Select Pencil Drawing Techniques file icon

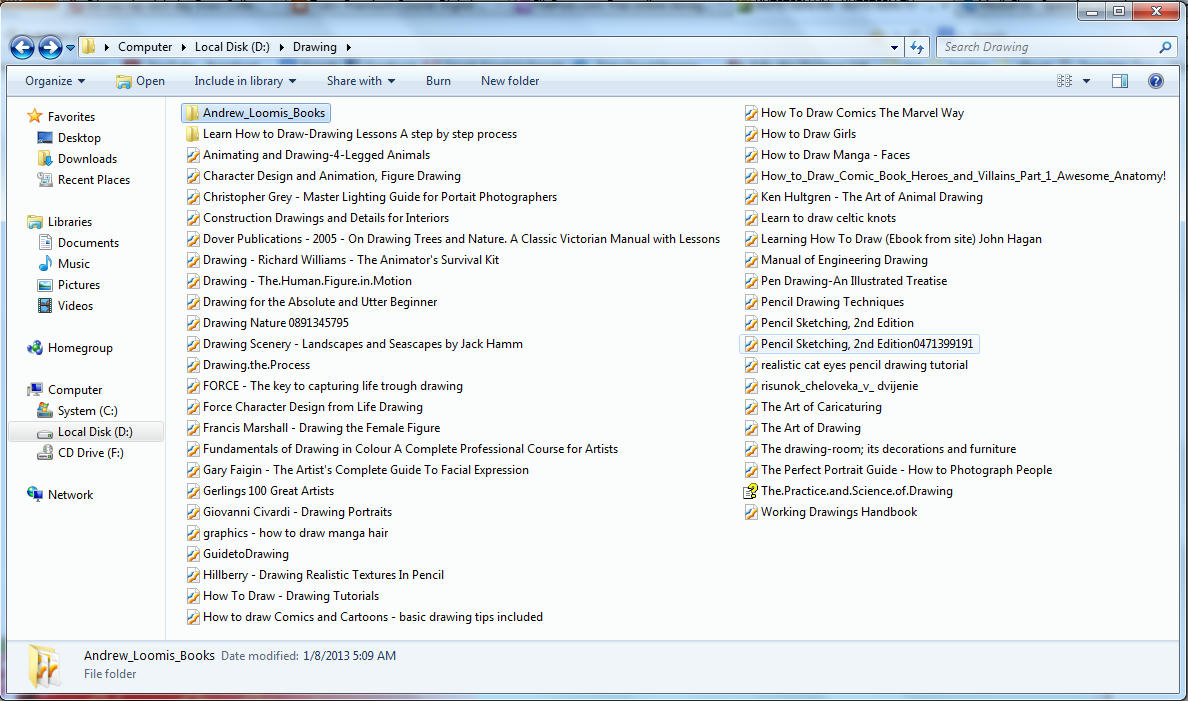(x=751, y=302)
